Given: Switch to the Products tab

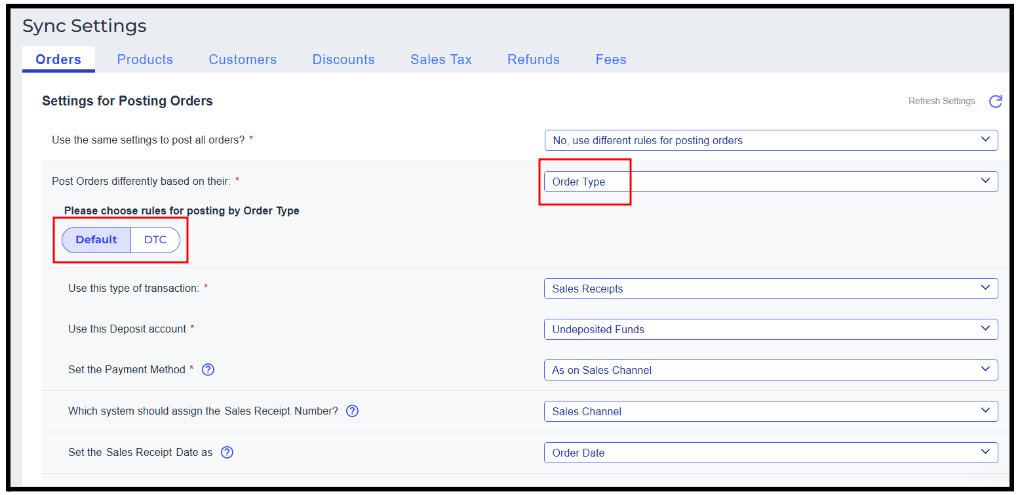Looking at the screenshot, I should [145, 60].
